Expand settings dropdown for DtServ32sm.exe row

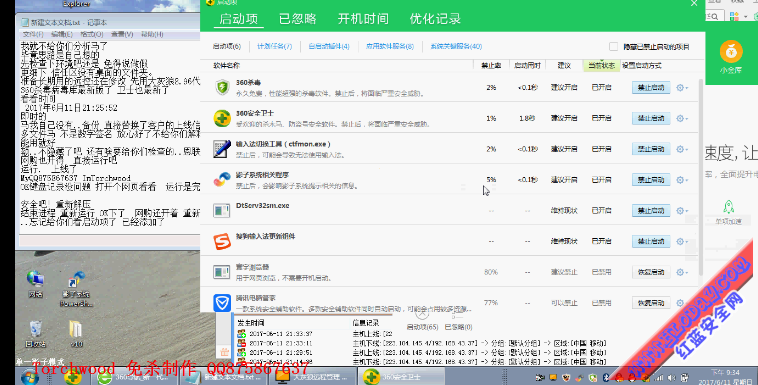pyautogui.click(x=682, y=210)
